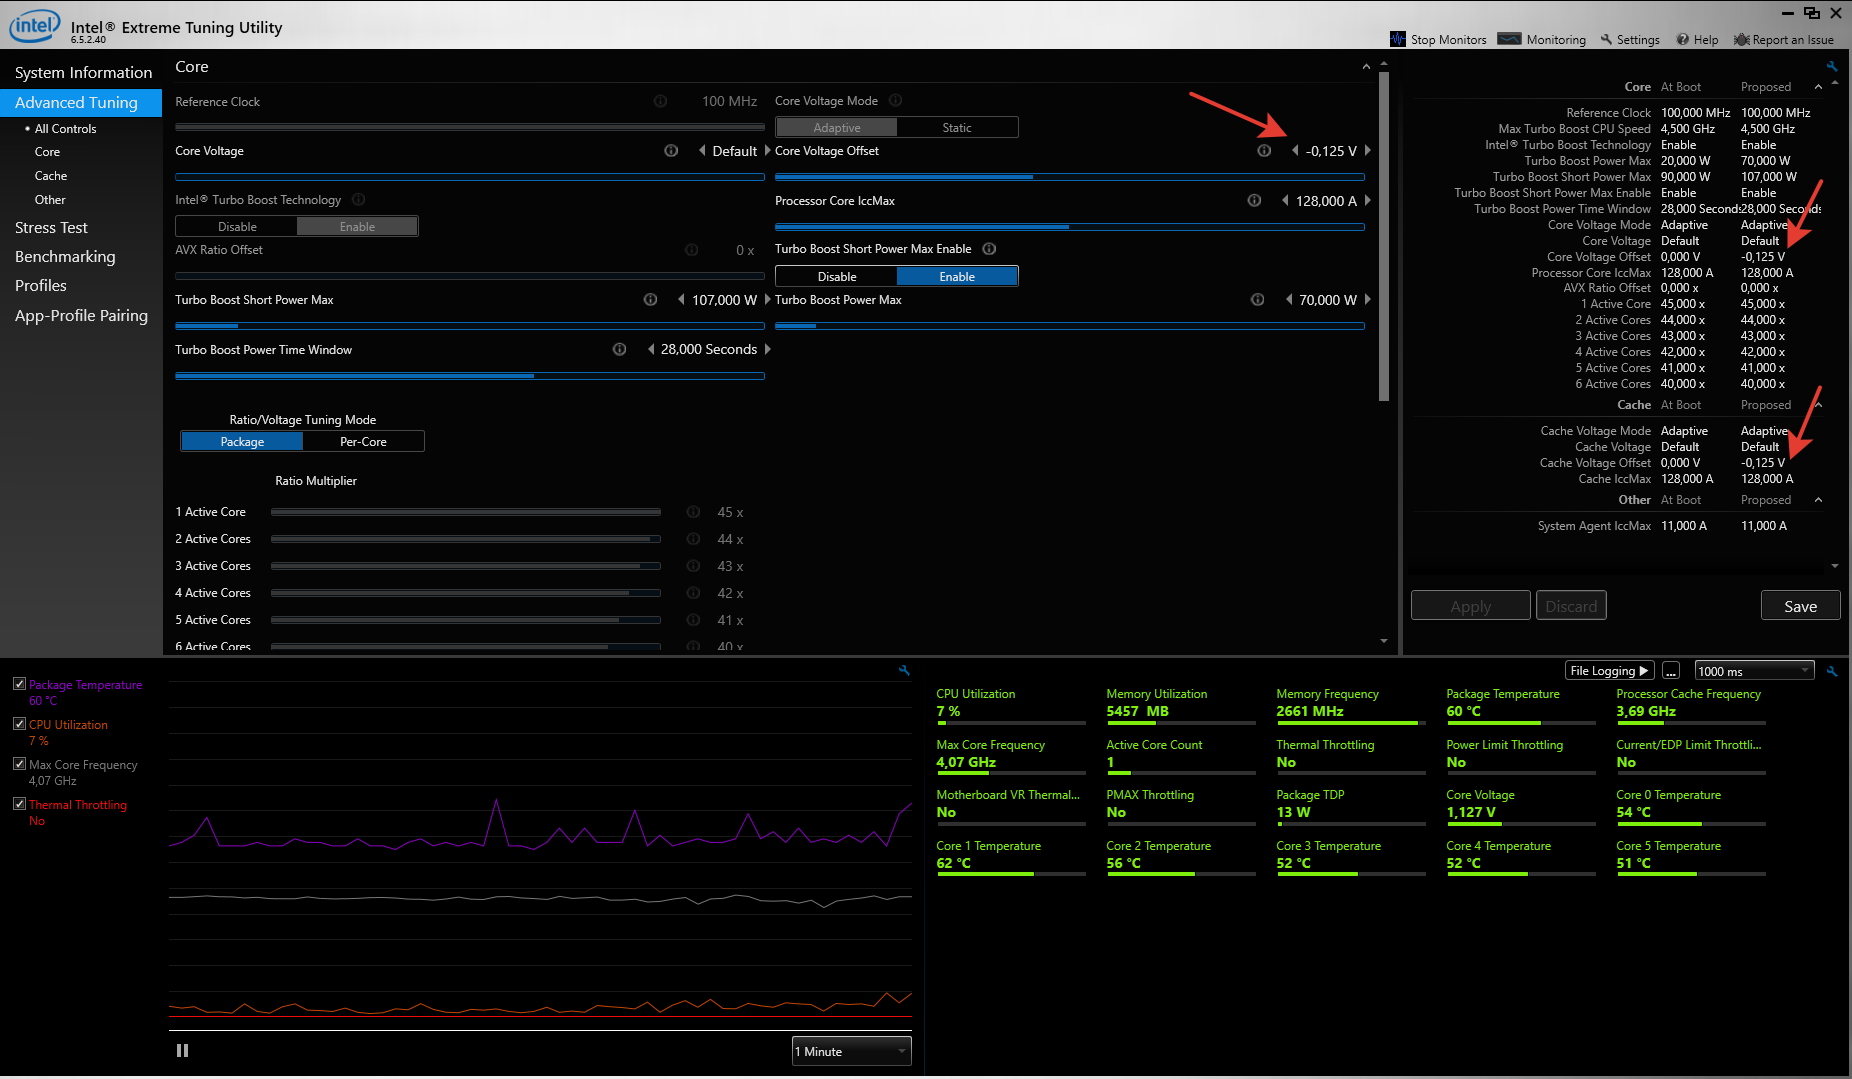This screenshot has width=1852, height=1079.
Task: Increase Turbo Boost Short Power Max value
Action: (x=767, y=300)
